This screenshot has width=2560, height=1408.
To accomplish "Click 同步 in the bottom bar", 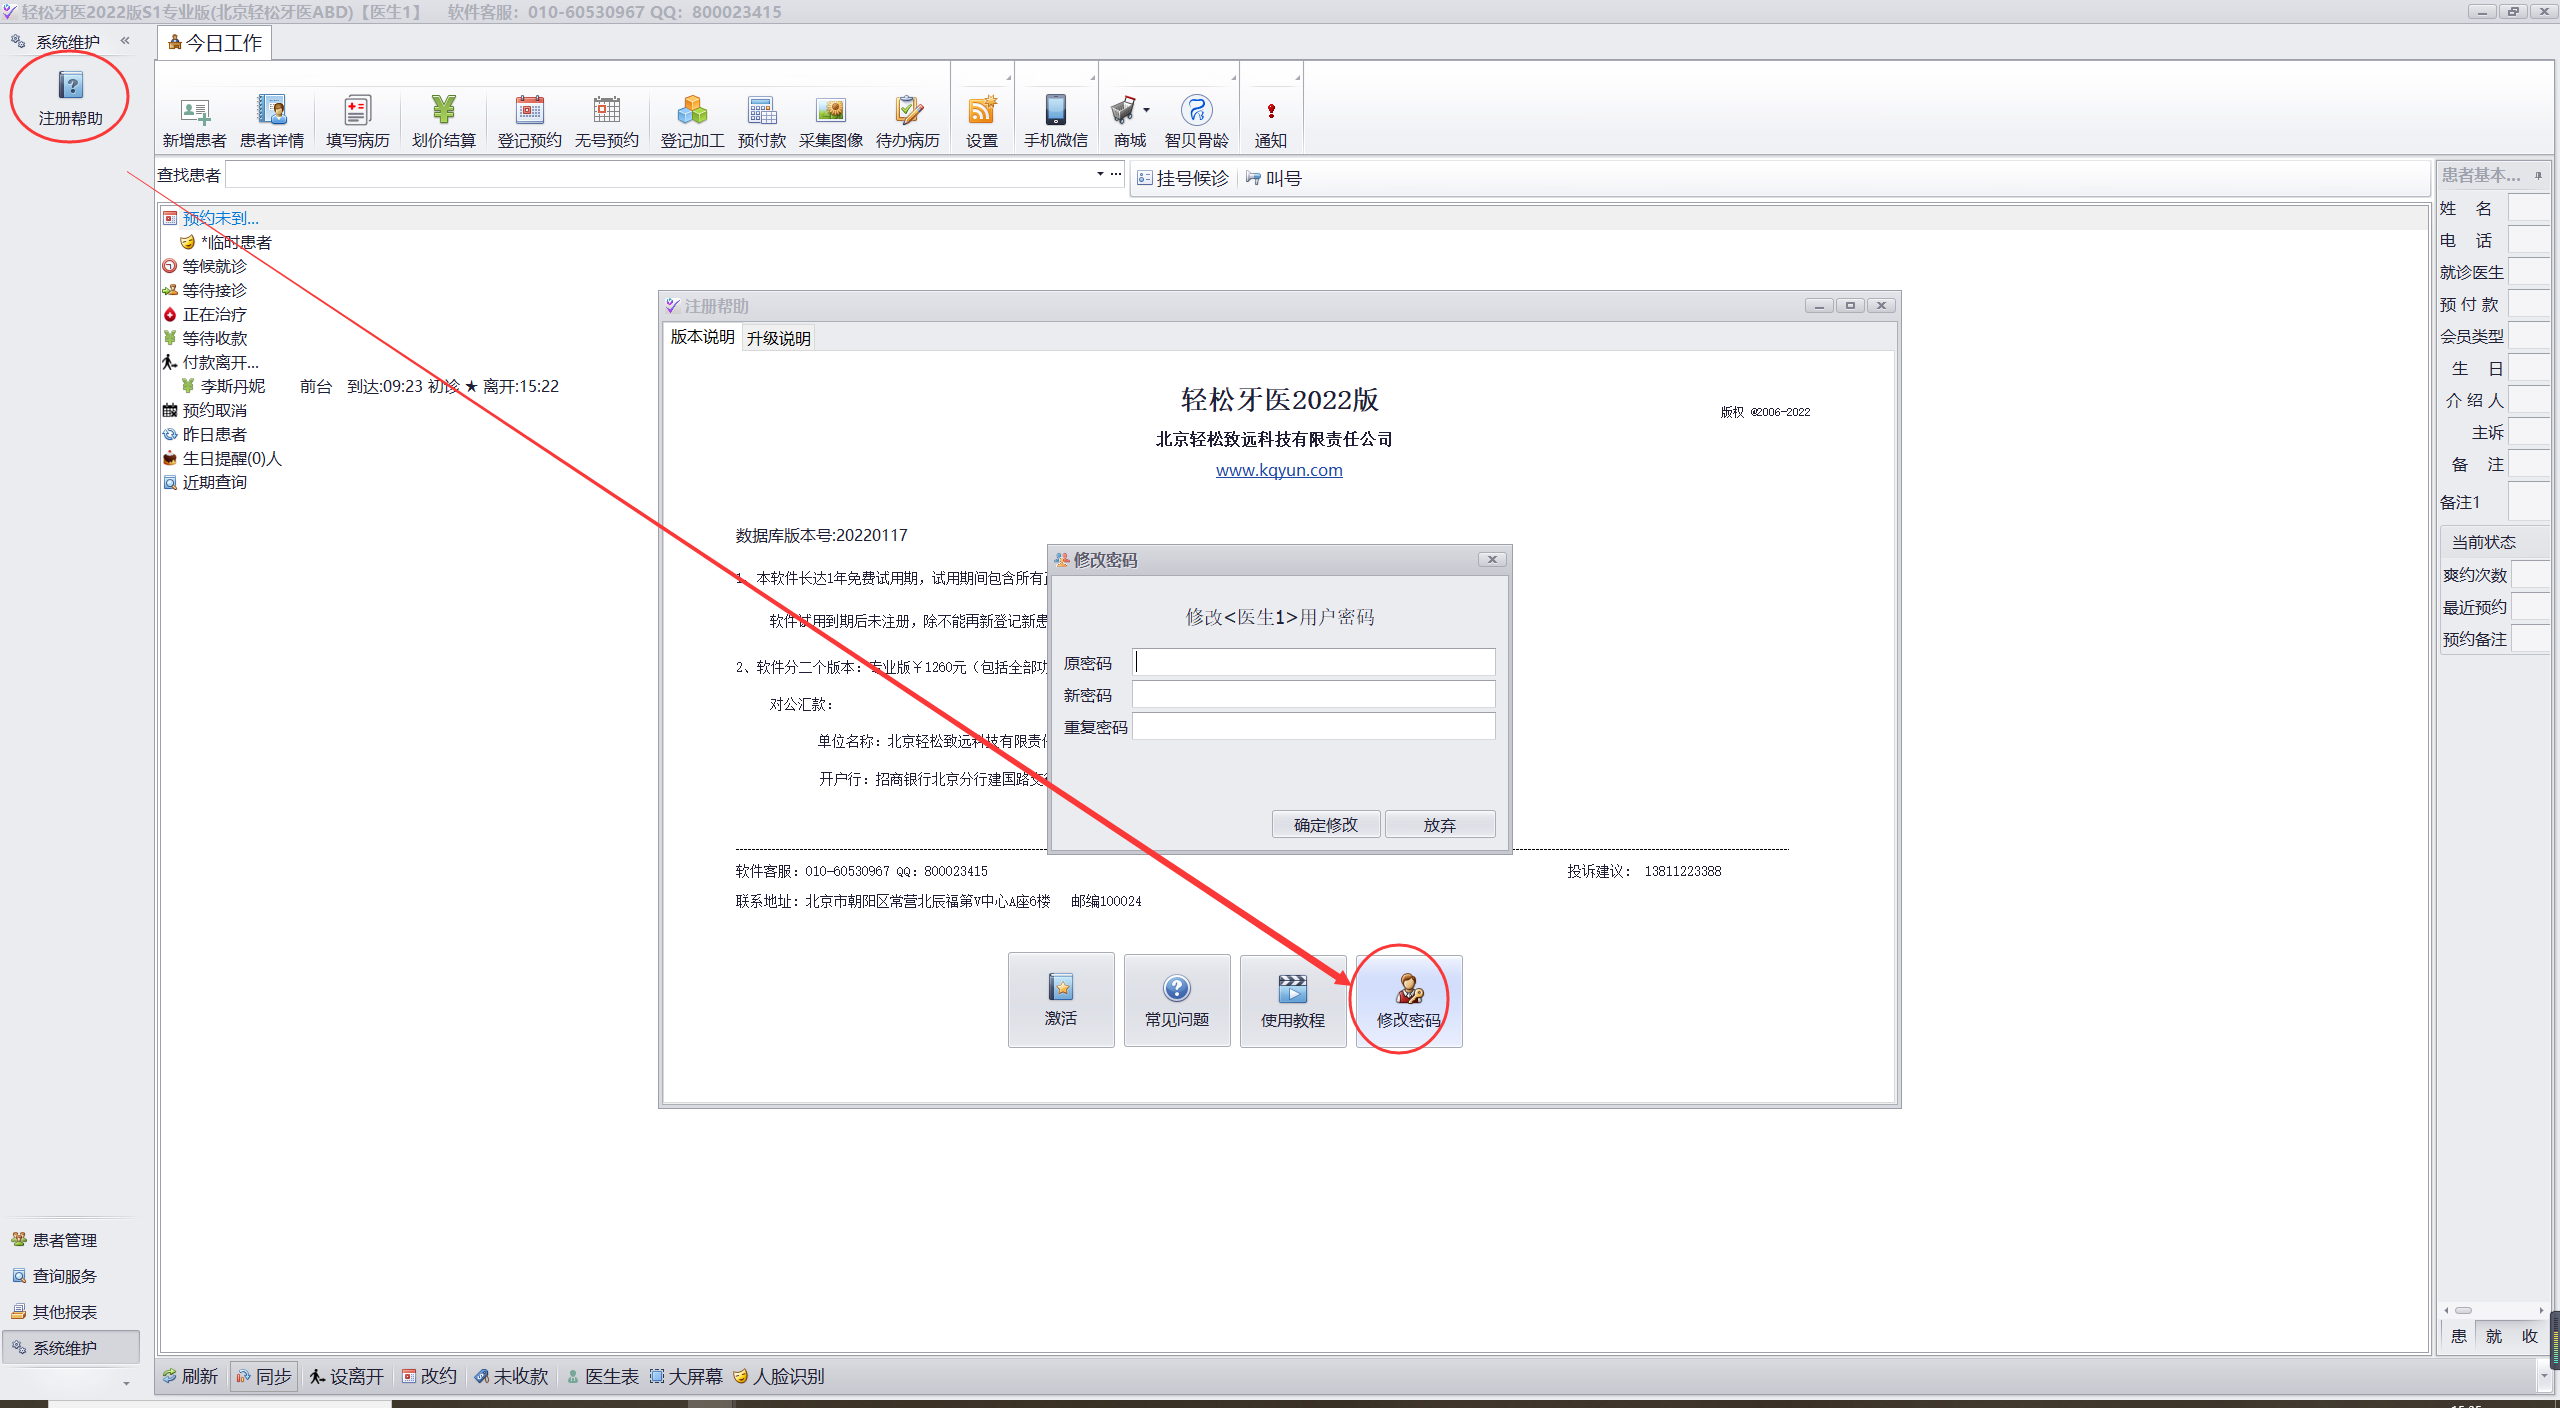I will (264, 1376).
